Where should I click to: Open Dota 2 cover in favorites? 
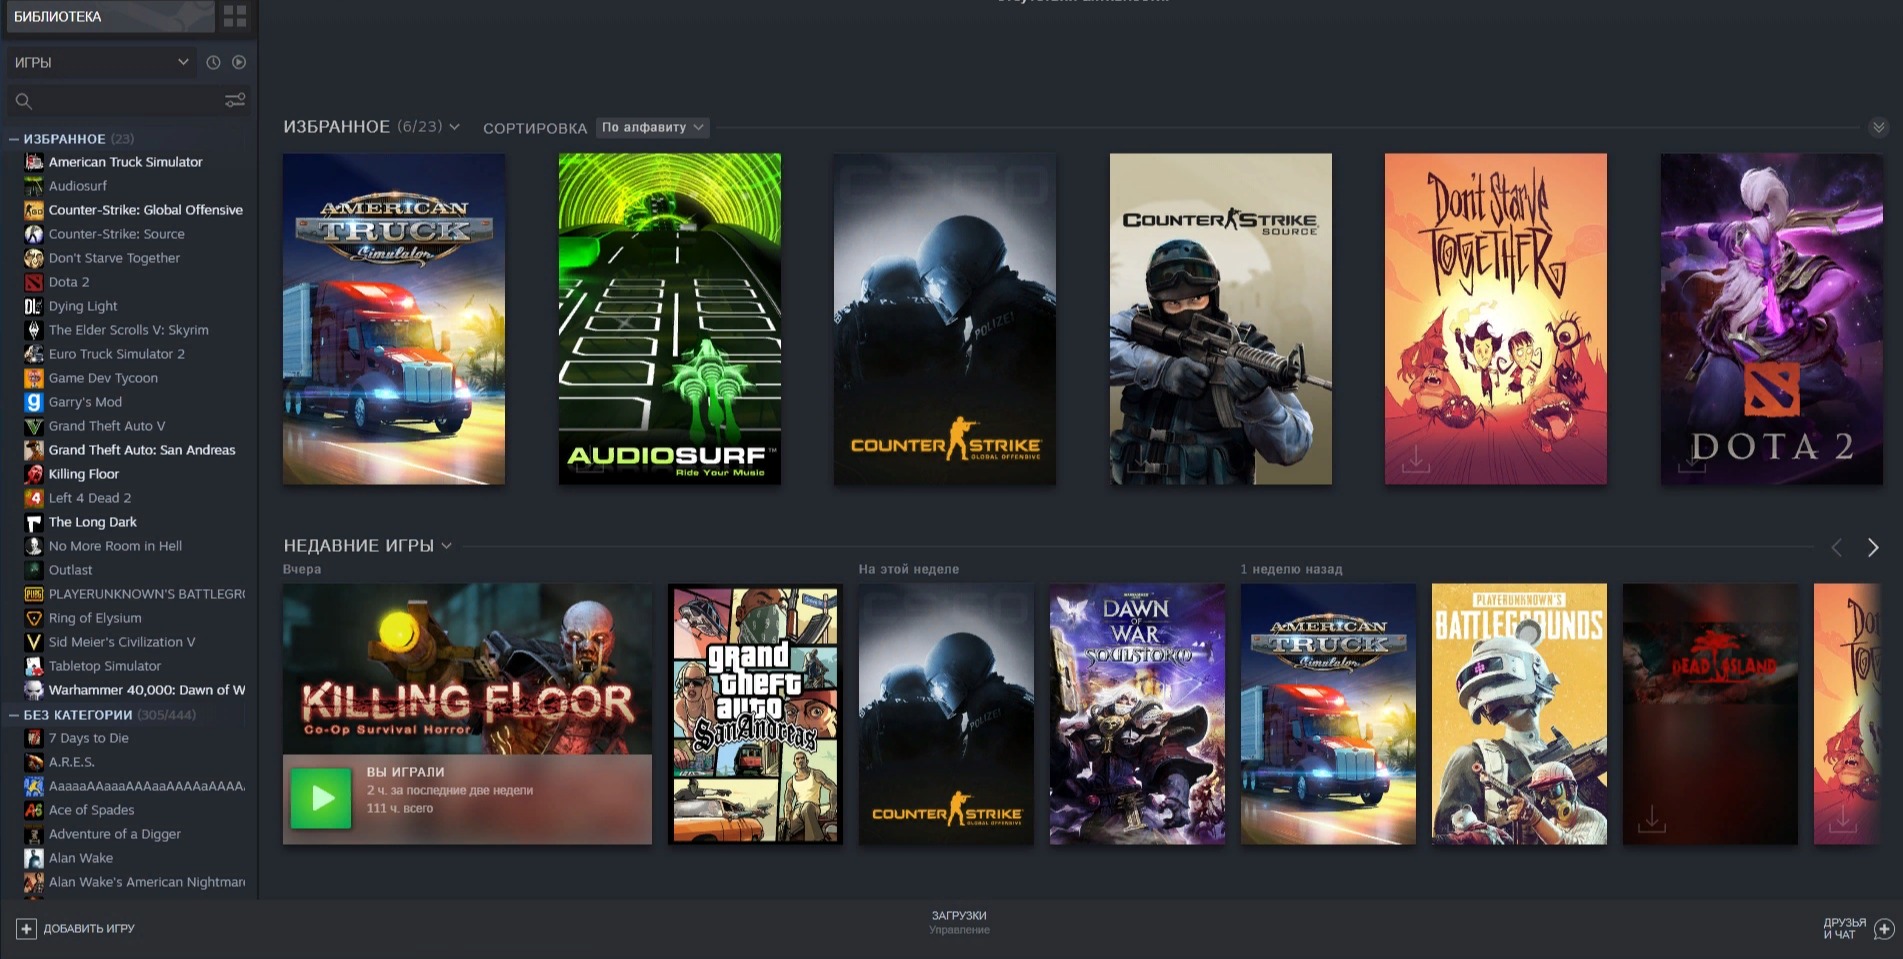(1772, 319)
